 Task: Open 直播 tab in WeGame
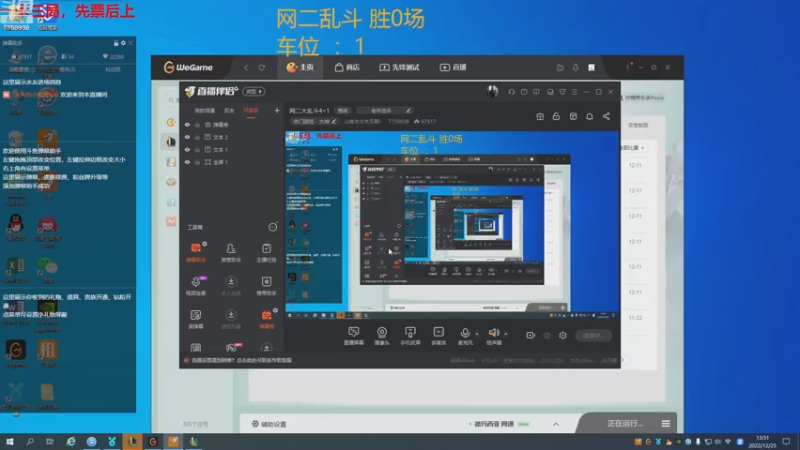tap(453, 67)
